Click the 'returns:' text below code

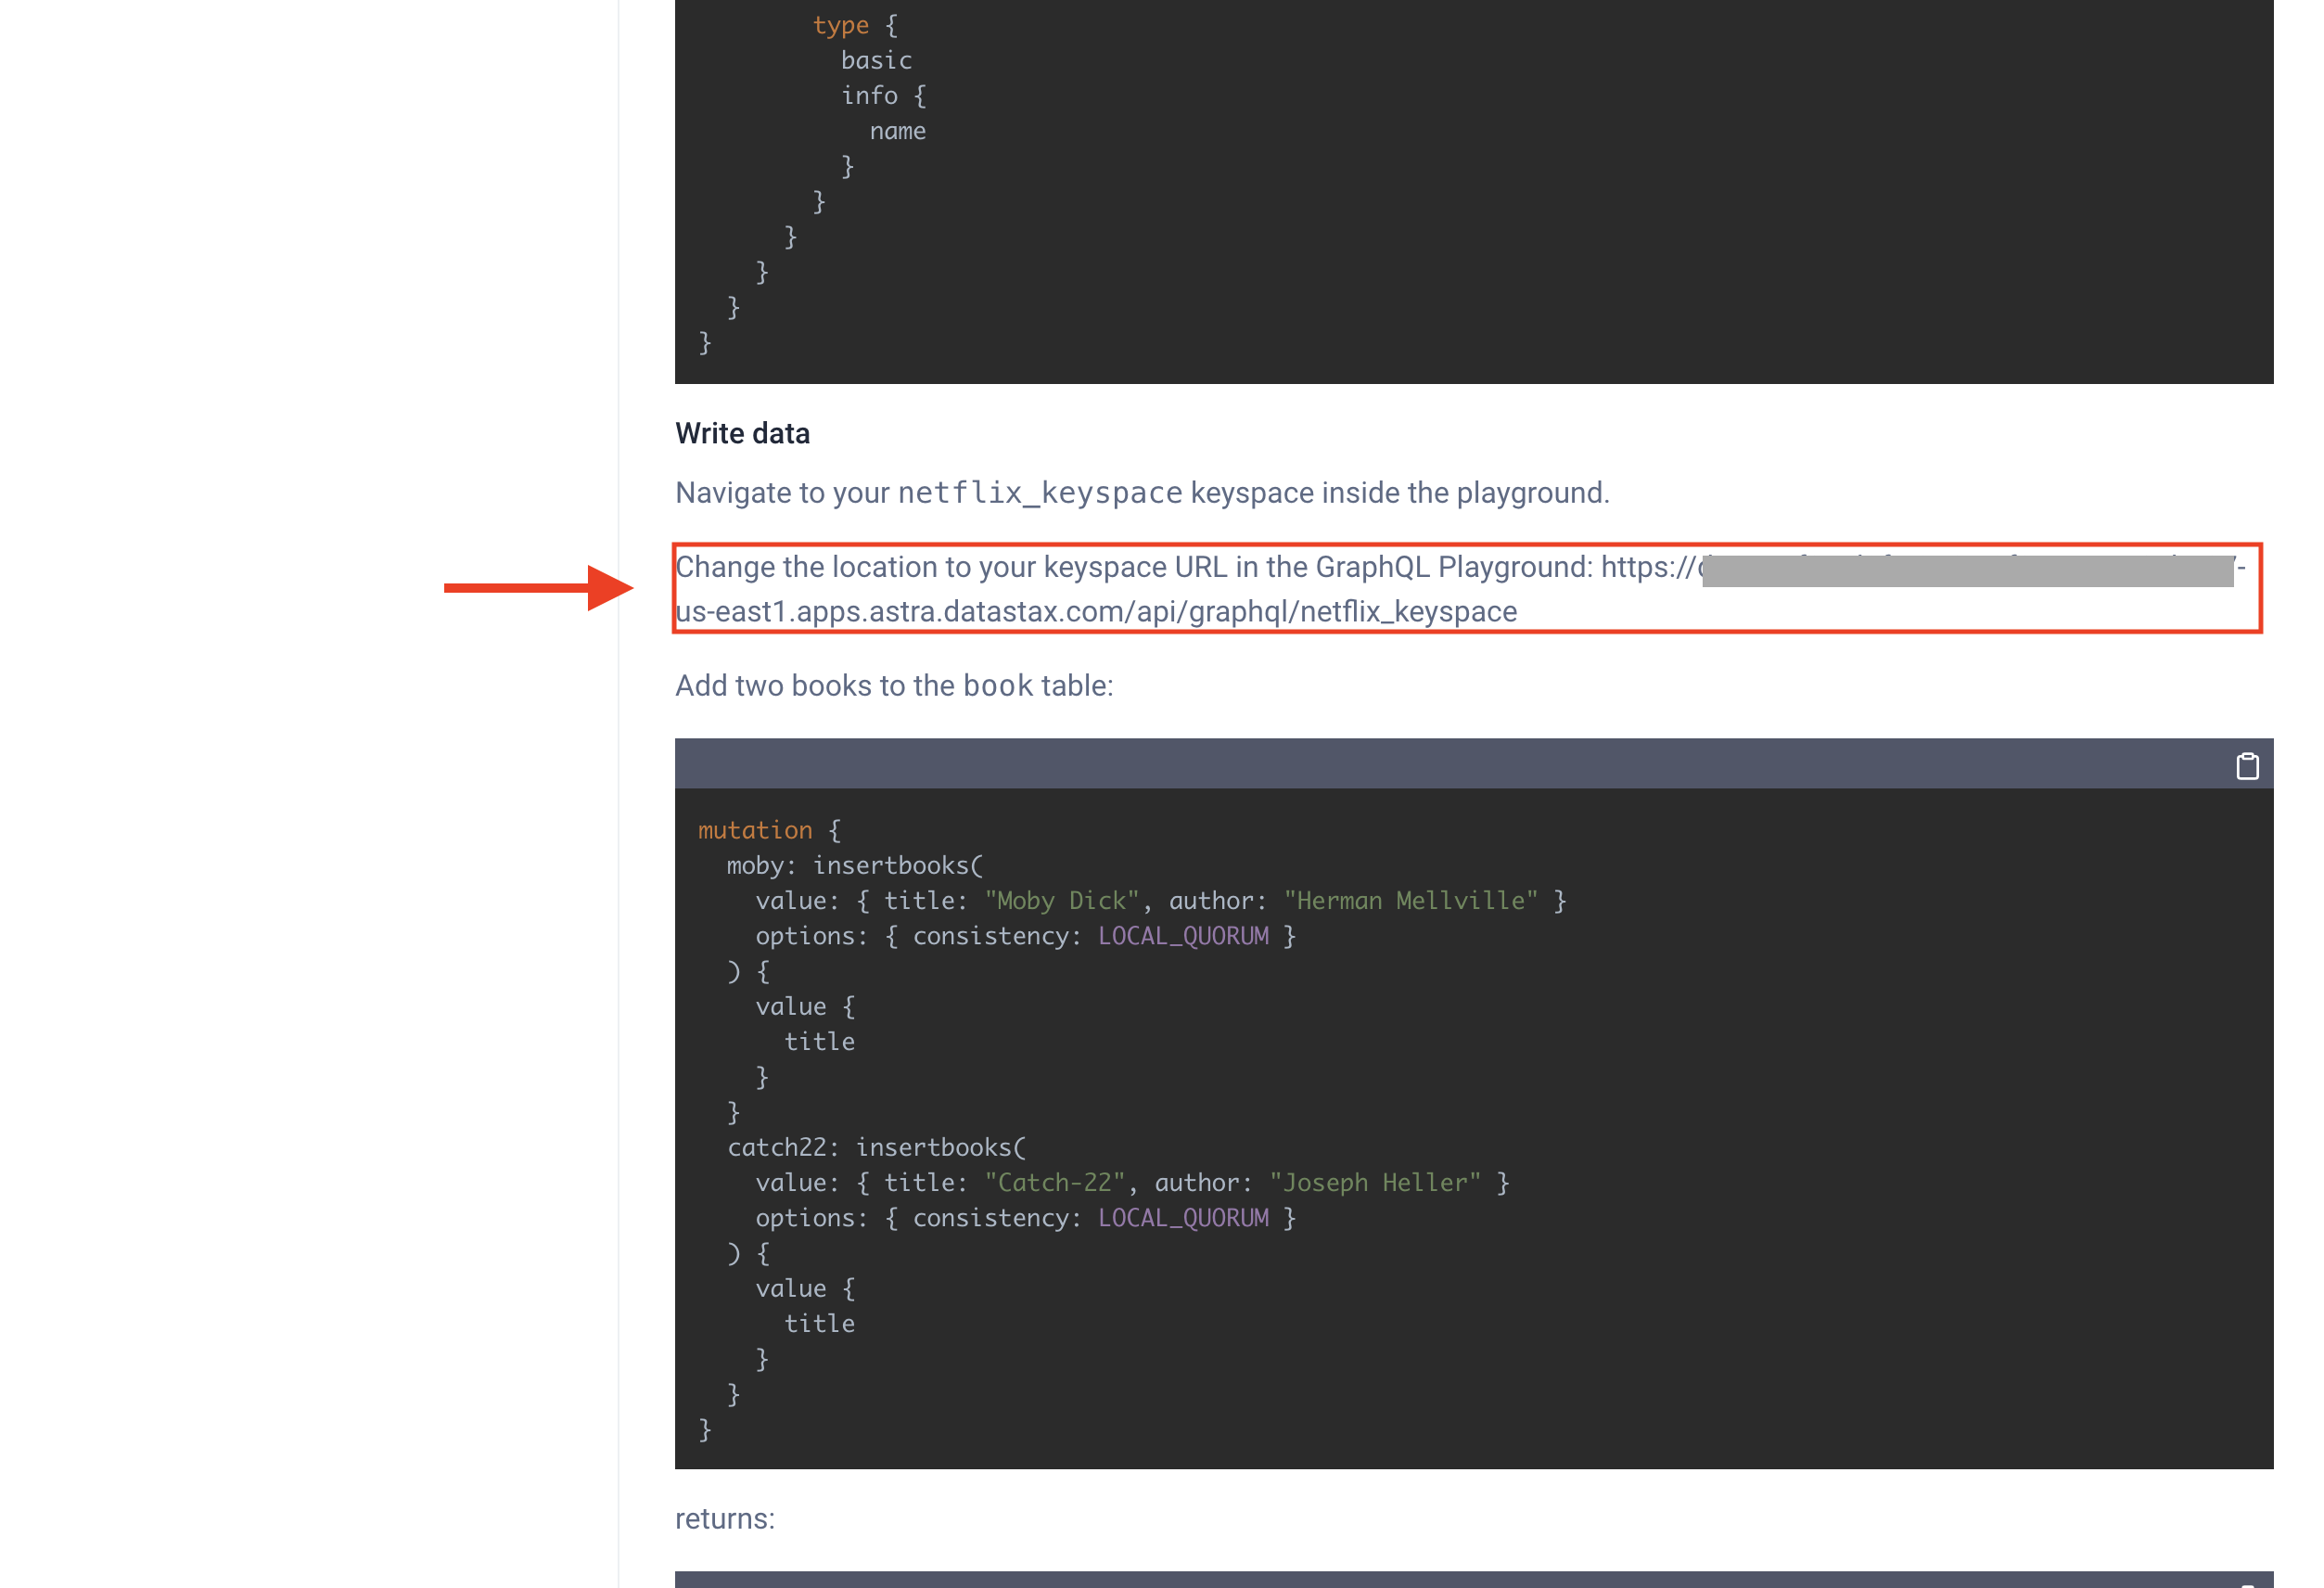point(724,1518)
